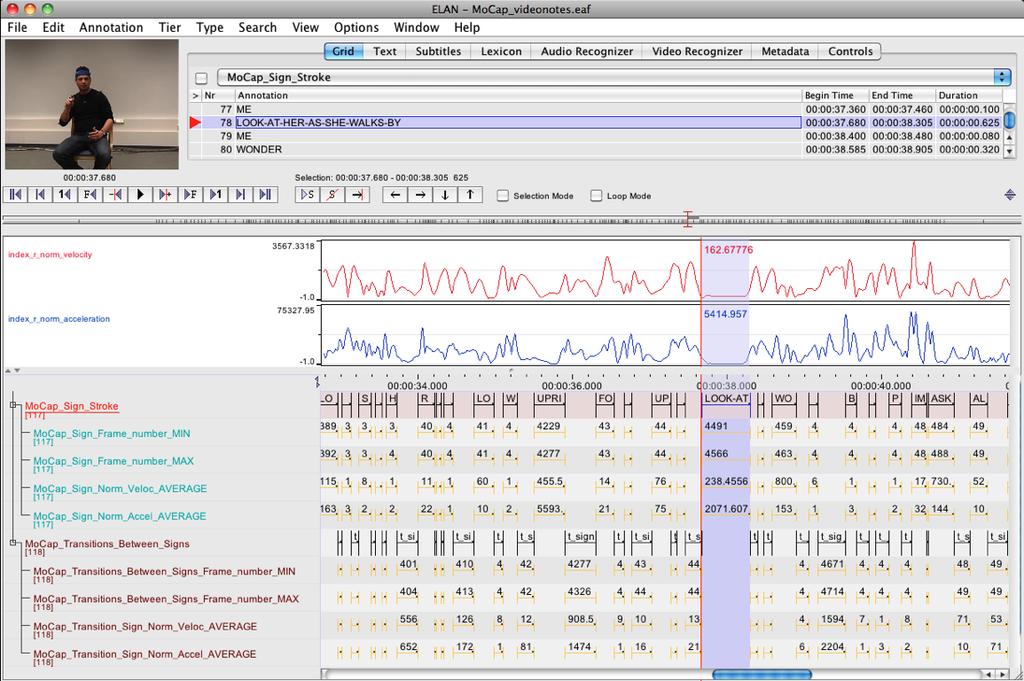Step one frame back (F with left arrow)

[x=90, y=195]
